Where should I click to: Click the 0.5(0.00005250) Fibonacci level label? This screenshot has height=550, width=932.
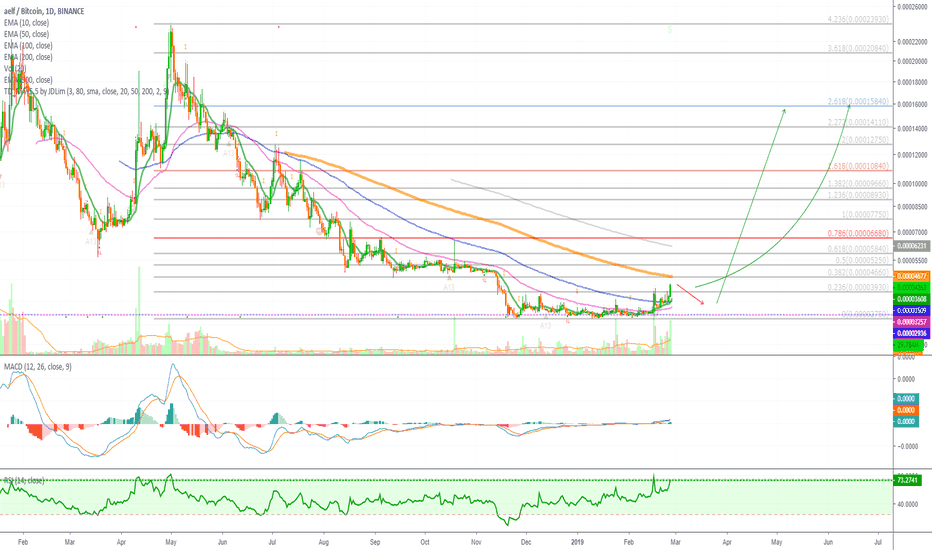862,260
